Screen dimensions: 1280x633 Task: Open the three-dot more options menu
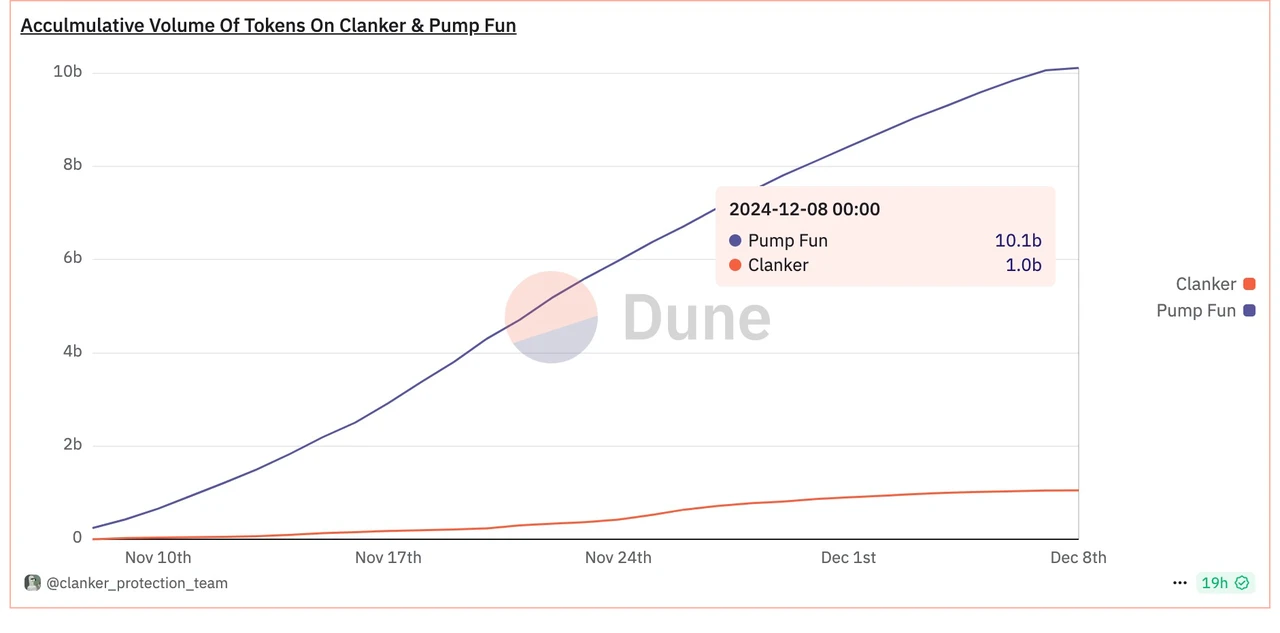pos(1180,583)
